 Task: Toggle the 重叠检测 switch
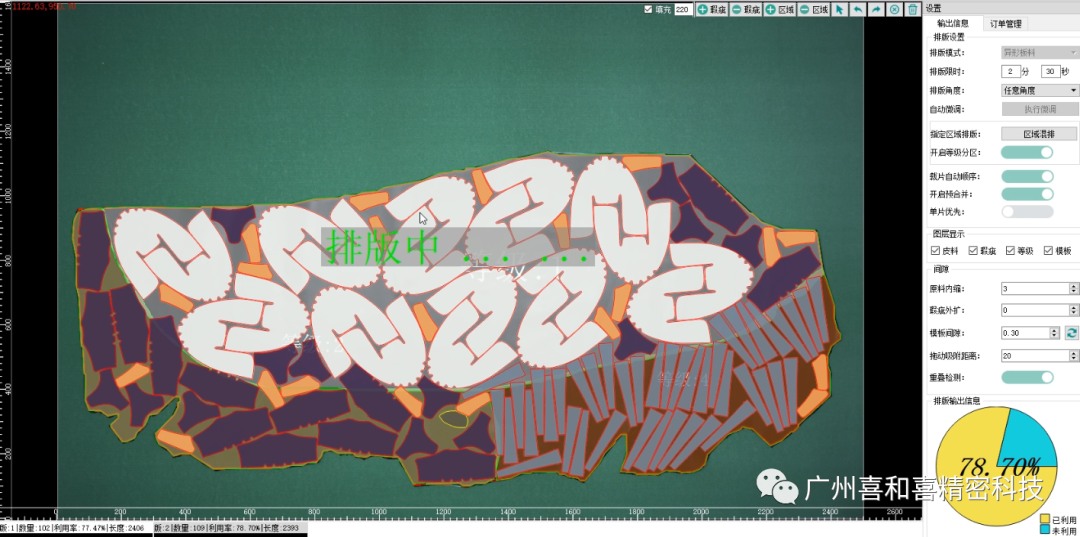point(1027,377)
